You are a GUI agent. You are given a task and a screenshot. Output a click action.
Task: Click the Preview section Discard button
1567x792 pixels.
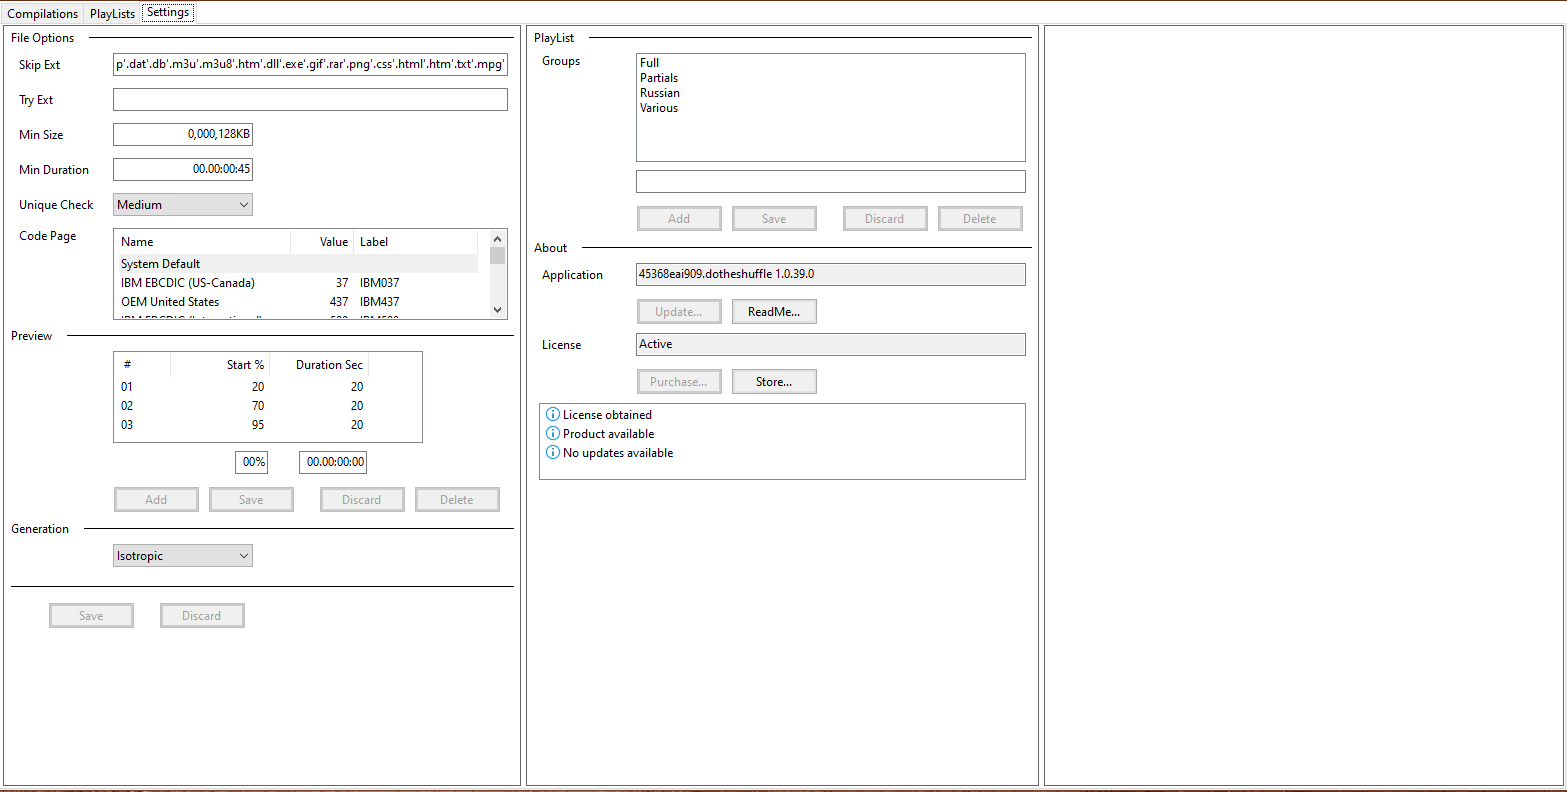(362, 500)
